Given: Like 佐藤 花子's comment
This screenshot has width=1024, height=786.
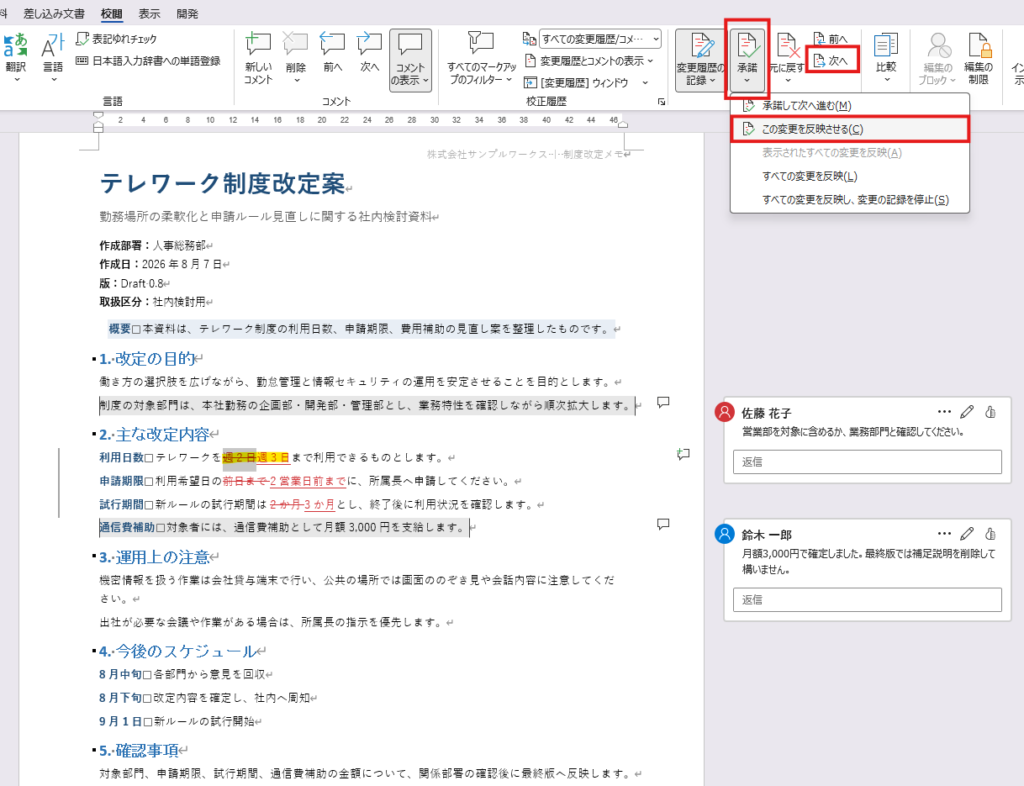Looking at the screenshot, I should pos(991,411).
